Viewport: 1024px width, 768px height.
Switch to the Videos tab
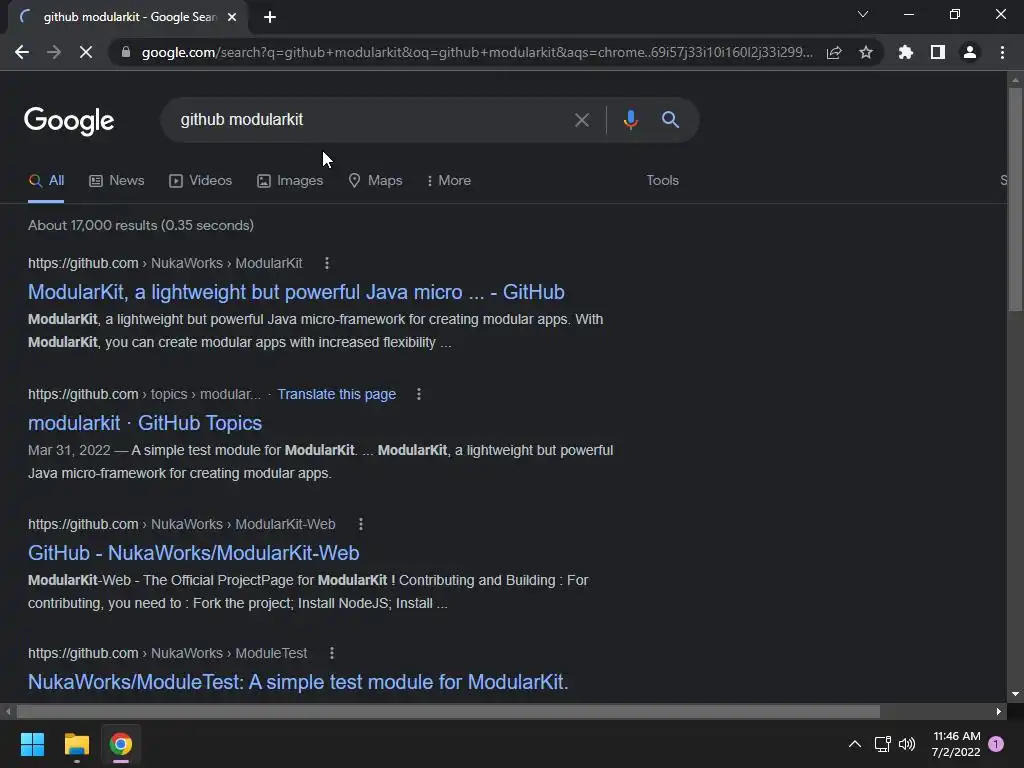[200, 181]
